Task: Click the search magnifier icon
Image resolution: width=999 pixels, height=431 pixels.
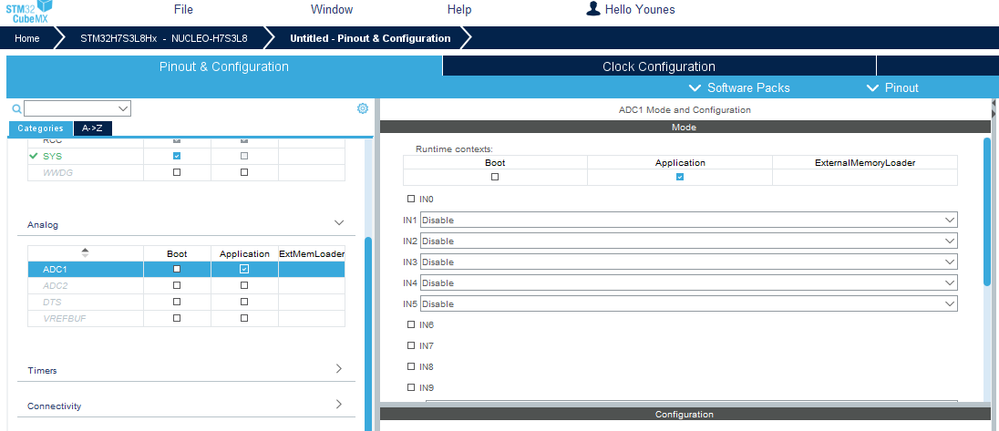Action: [x=17, y=109]
